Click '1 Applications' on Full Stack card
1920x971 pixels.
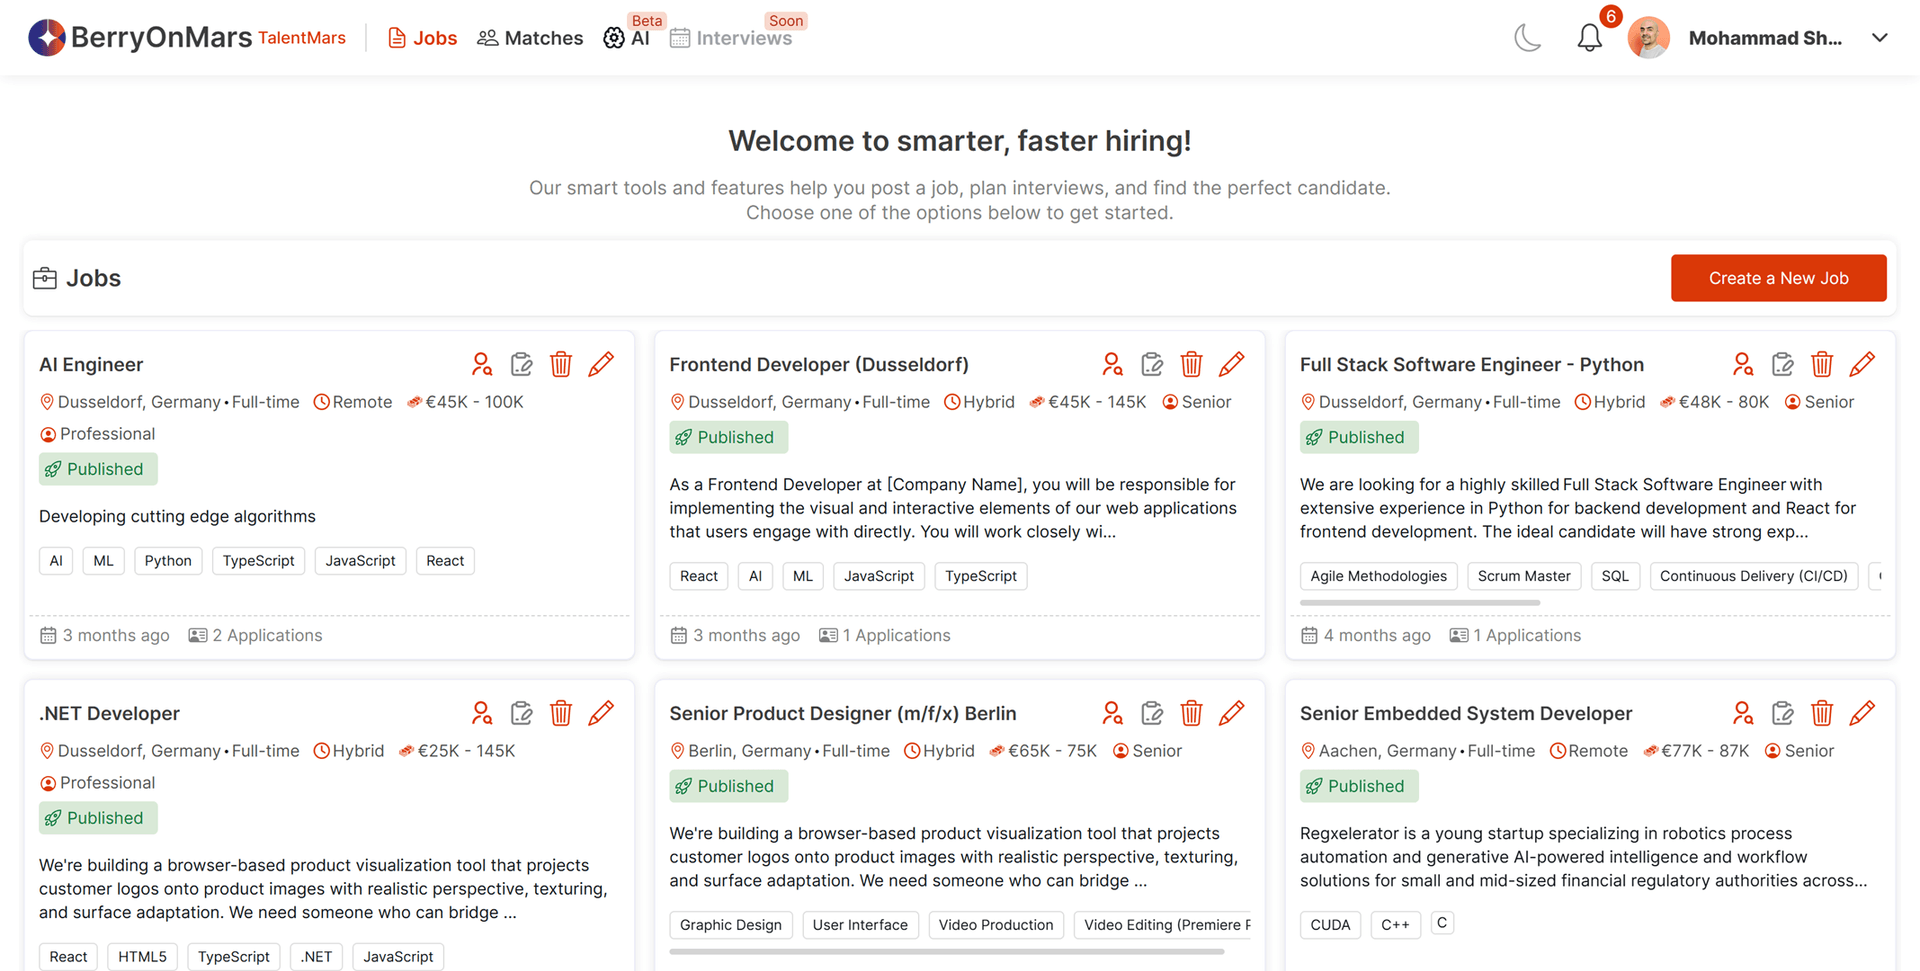(x=1516, y=635)
